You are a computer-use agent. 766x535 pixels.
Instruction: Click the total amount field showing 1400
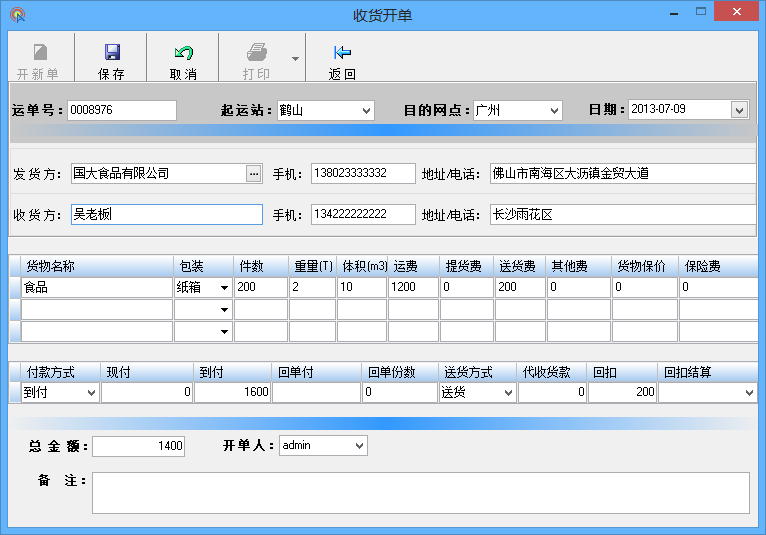point(139,446)
